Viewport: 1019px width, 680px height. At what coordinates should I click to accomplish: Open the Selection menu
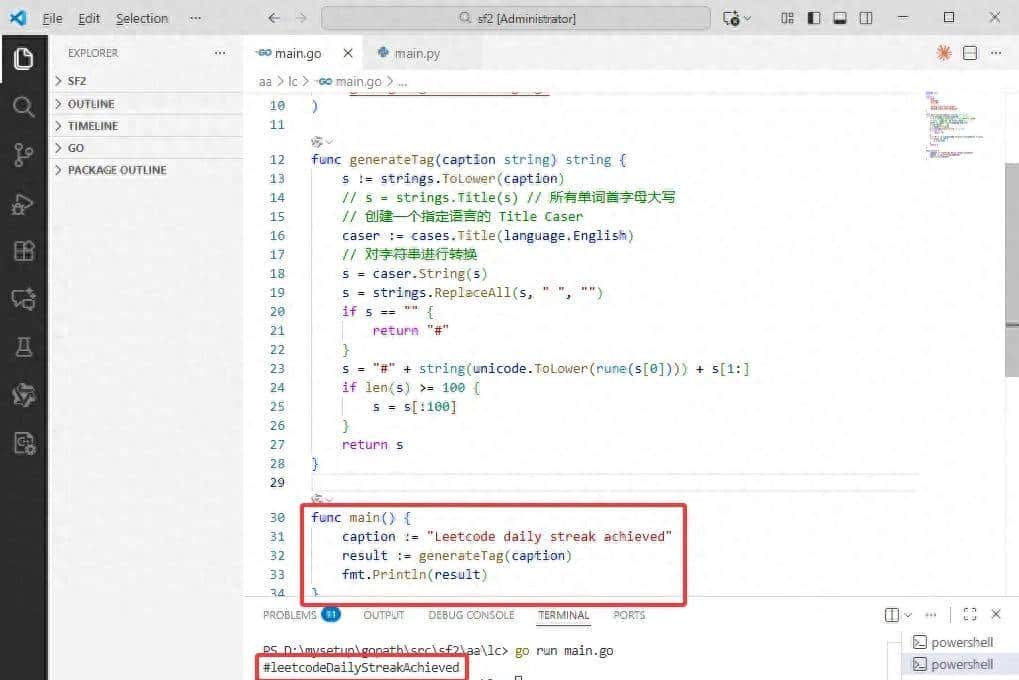click(x=142, y=18)
